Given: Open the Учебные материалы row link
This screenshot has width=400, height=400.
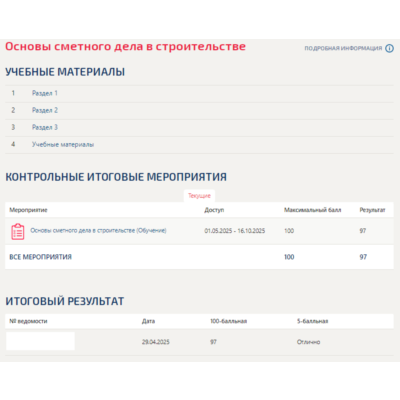Looking at the screenshot, I should tap(63, 145).
